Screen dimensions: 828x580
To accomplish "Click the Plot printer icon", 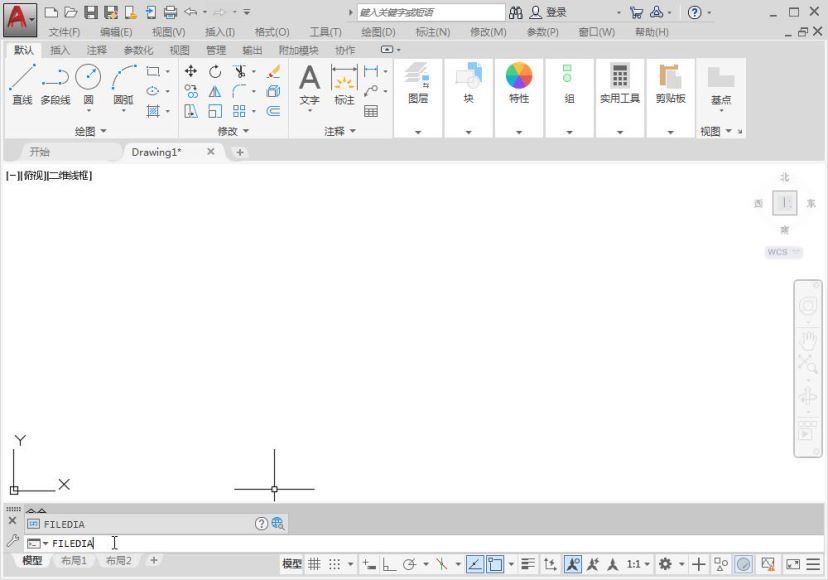I will point(170,12).
